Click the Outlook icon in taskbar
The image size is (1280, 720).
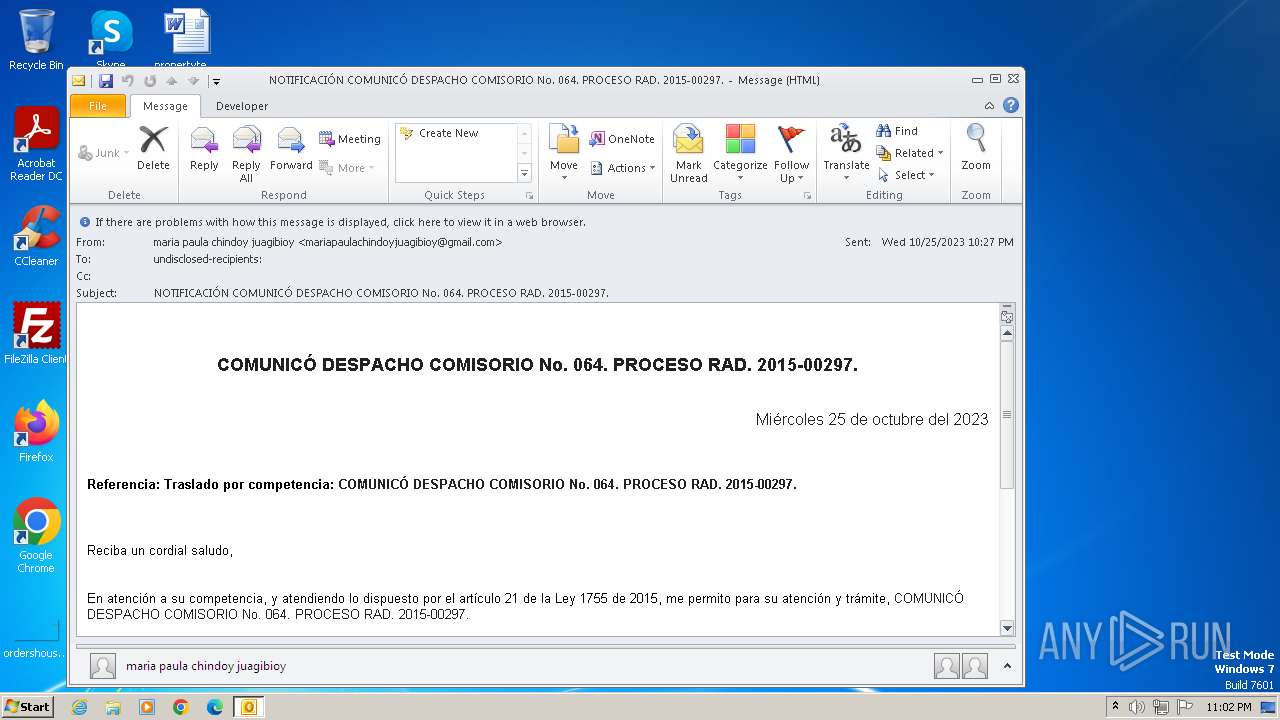pos(248,707)
